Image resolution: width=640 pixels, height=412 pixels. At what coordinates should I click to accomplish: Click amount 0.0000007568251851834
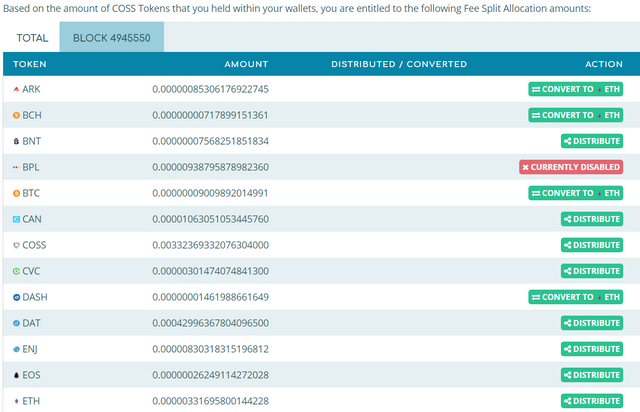point(211,141)
